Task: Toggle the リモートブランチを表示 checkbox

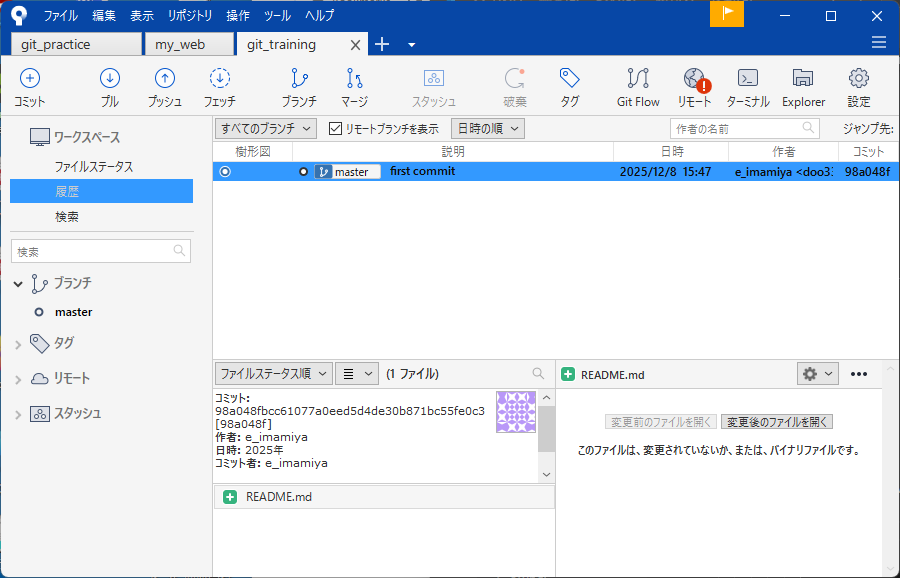Action: click(x=335, y=129)
